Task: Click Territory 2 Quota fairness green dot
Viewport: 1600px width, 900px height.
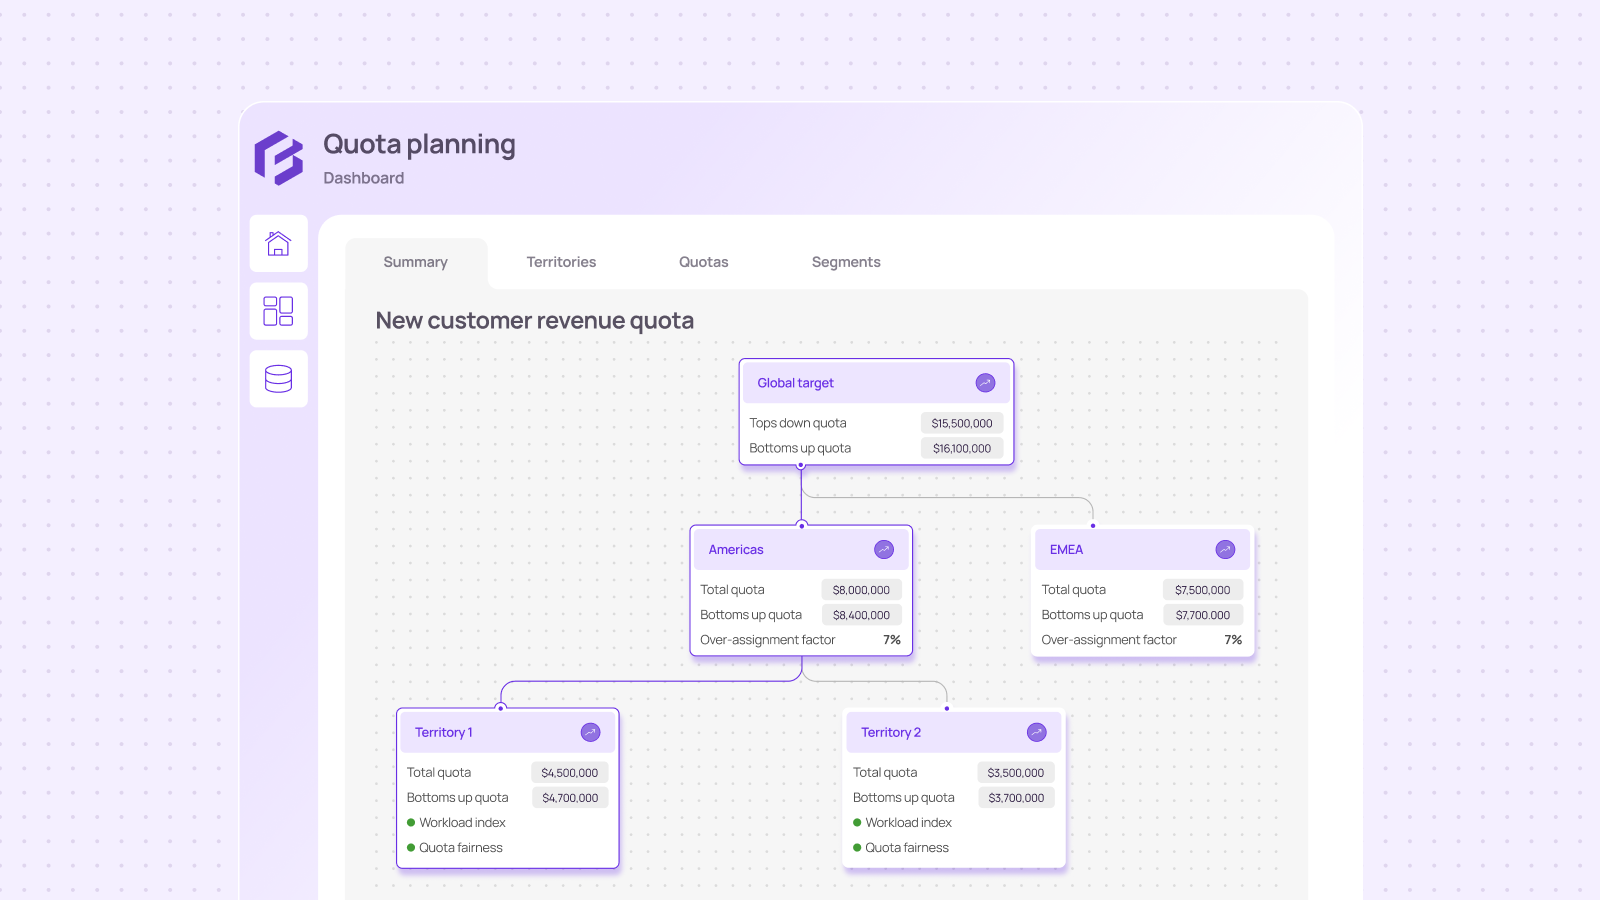Action: pos(857,848)
